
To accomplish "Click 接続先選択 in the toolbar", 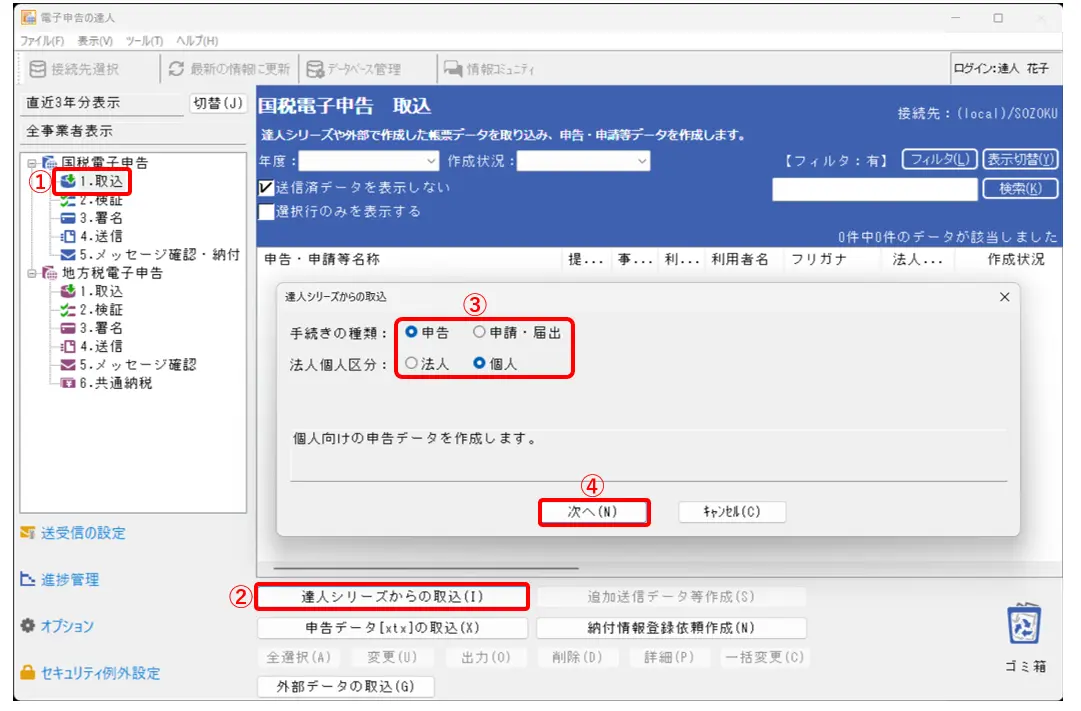I will 74,69.
